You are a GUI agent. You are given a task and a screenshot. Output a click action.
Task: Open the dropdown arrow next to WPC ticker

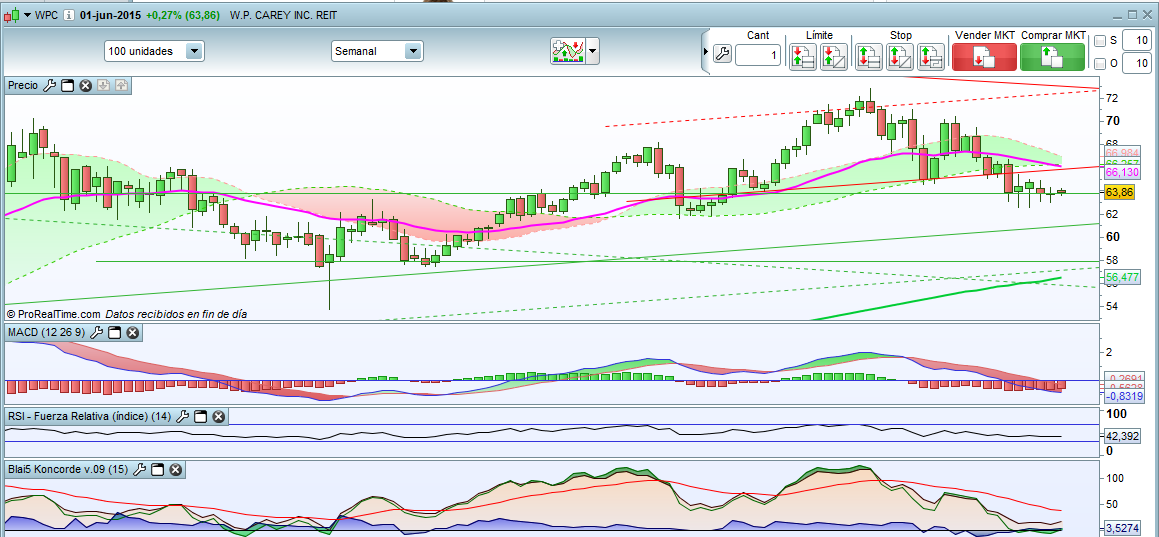pos(27,16)
